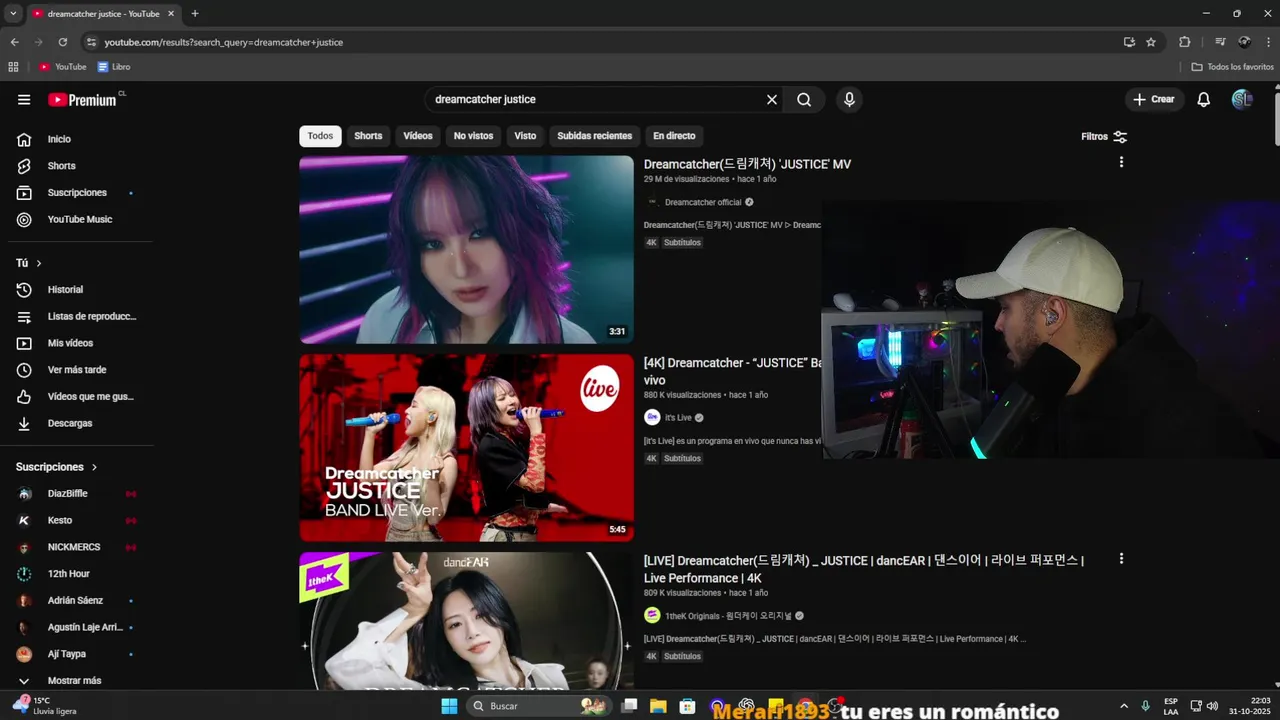The height and width of the screenshot is (720, 1280).
Task: Open Historial in sidebar
Action: 78,289
